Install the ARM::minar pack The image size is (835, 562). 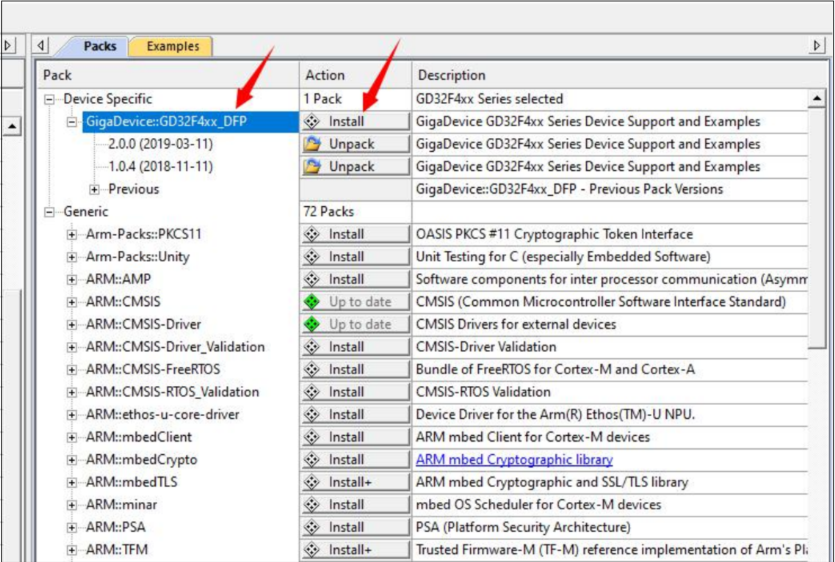(x=356, y=504)
